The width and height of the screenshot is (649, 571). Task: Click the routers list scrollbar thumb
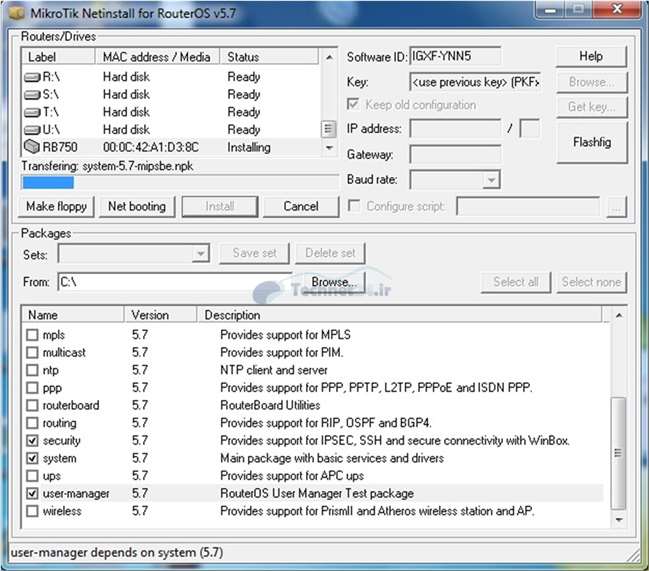click(x=328, y=129)
